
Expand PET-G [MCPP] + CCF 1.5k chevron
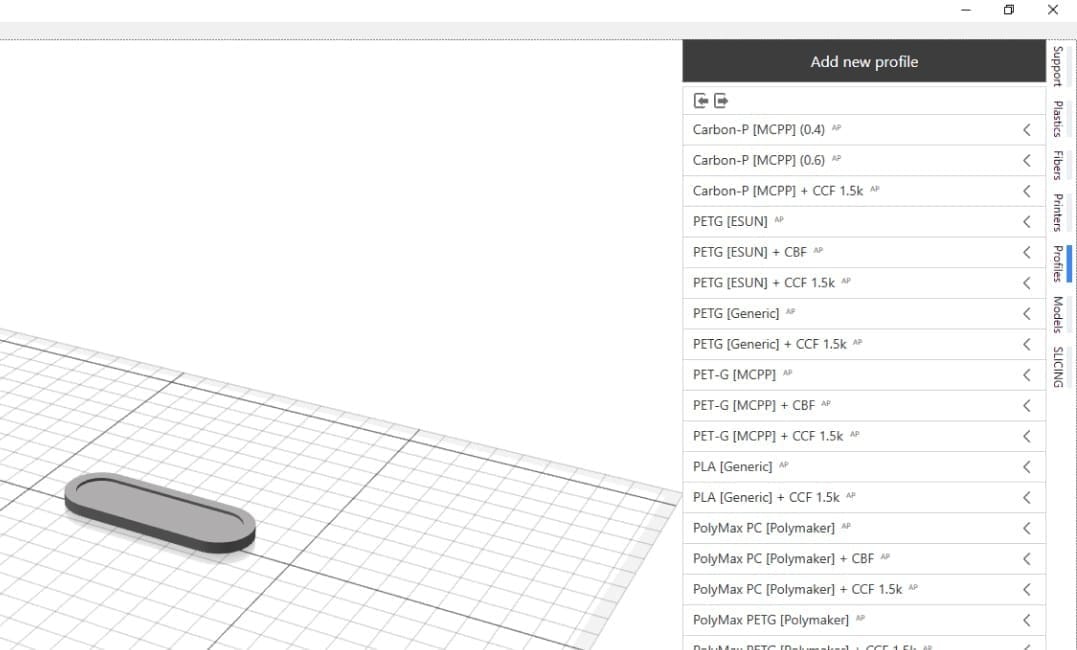point(1027,436)
